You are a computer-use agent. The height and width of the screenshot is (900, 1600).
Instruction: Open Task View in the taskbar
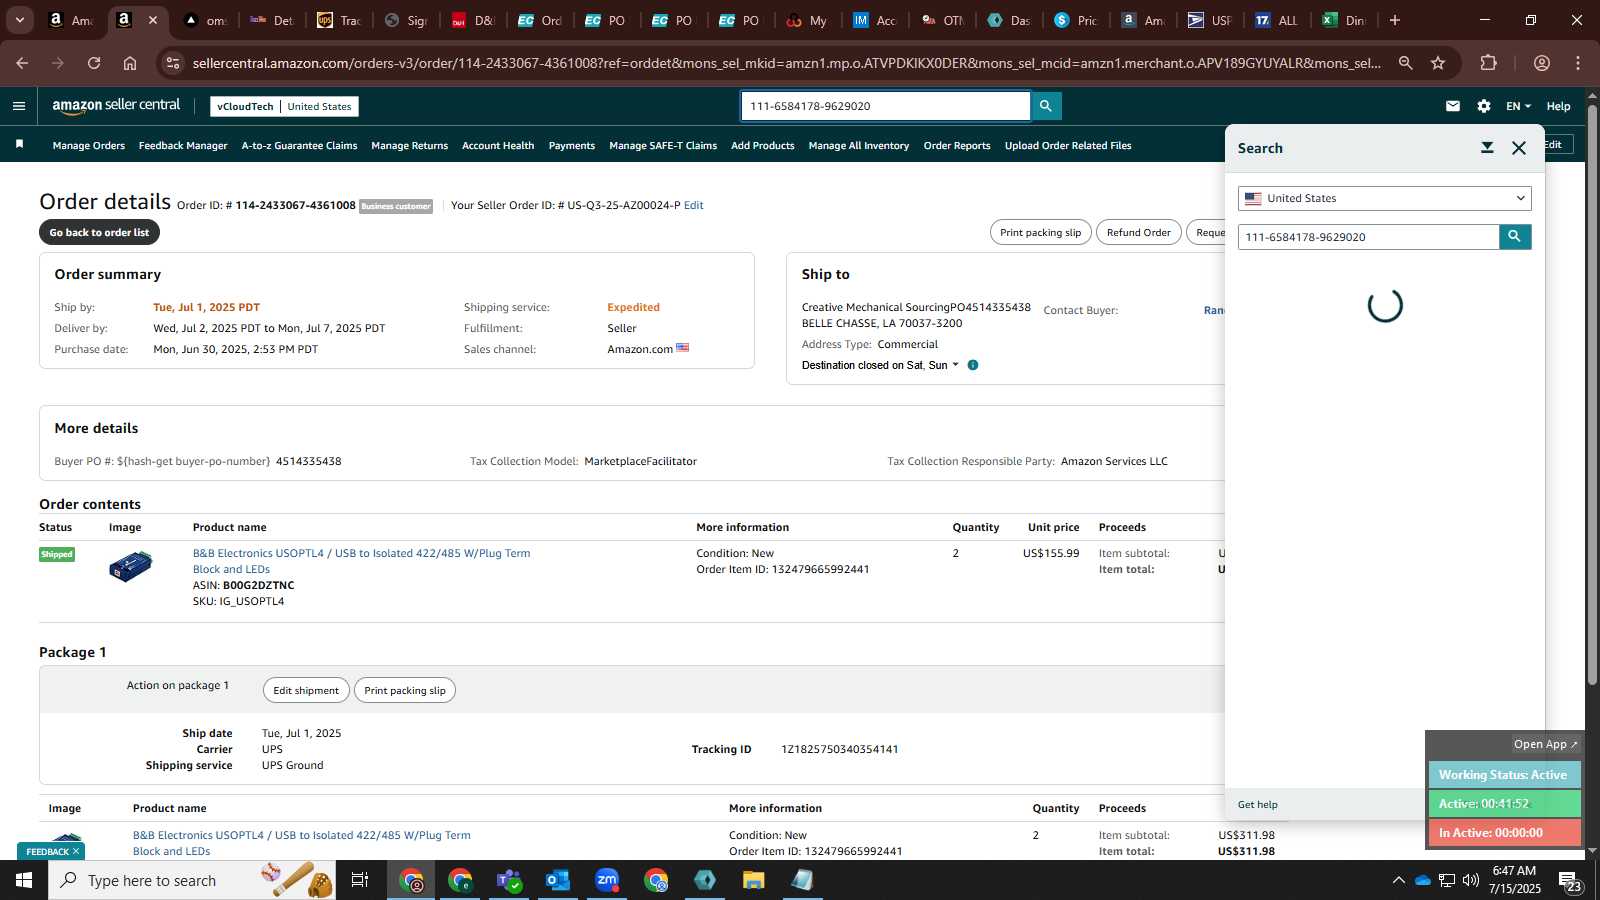click(x=359, y=880)
